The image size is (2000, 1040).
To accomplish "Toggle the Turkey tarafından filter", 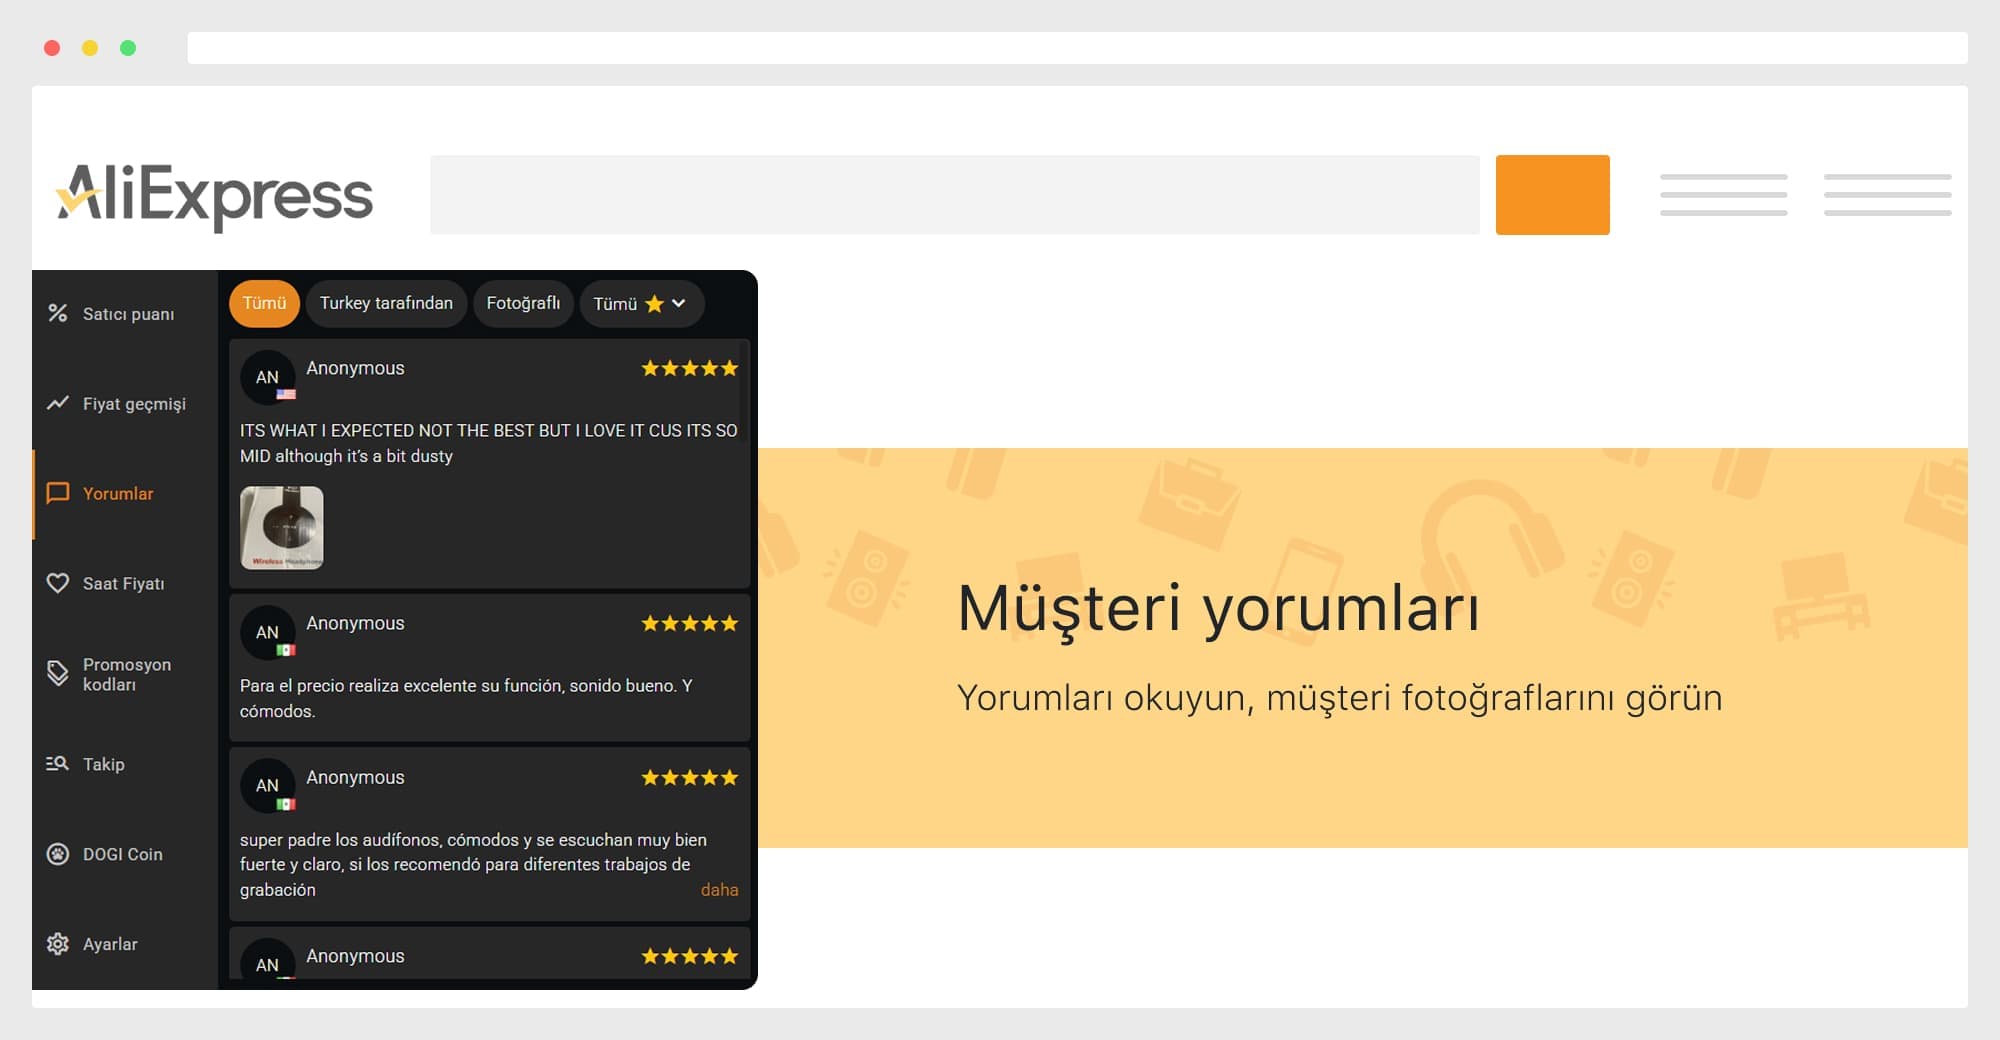I will (x=386, y=303).
